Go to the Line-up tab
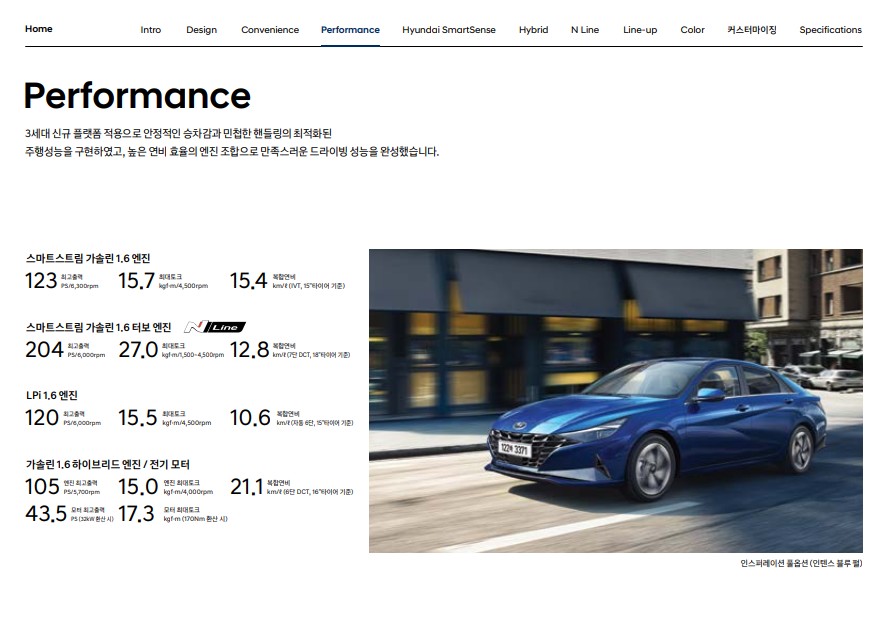The height and width of the screenshot is (623, 889). point(640,30)
